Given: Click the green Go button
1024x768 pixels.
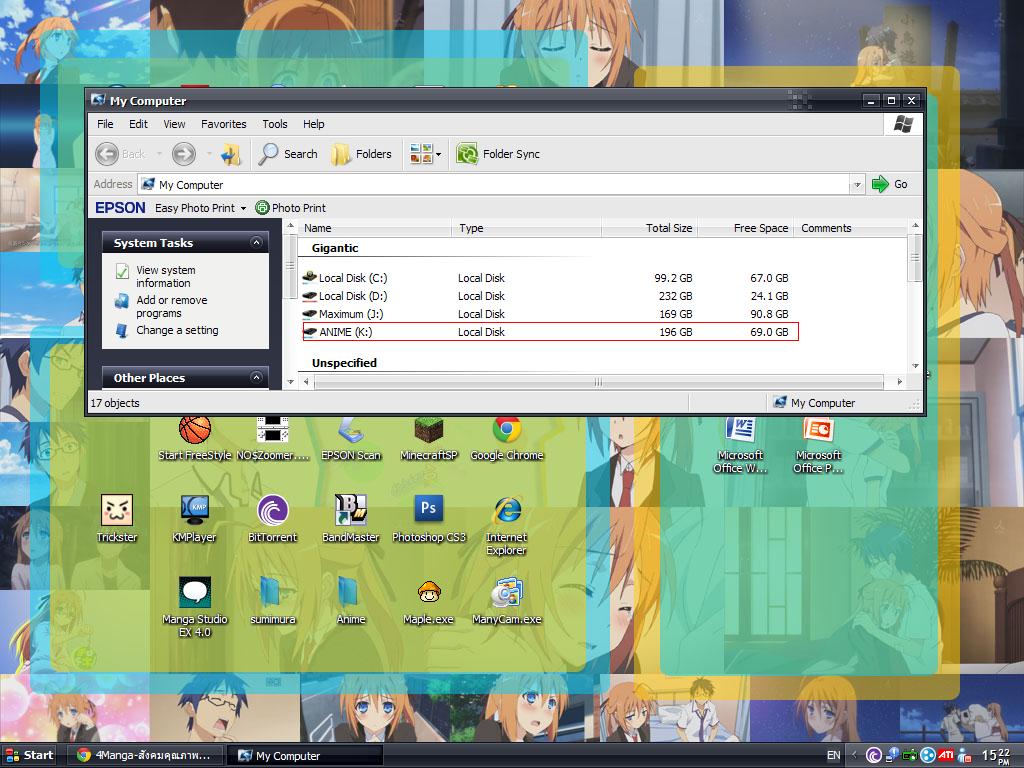Looking at the screenshot, I should 890,184.
